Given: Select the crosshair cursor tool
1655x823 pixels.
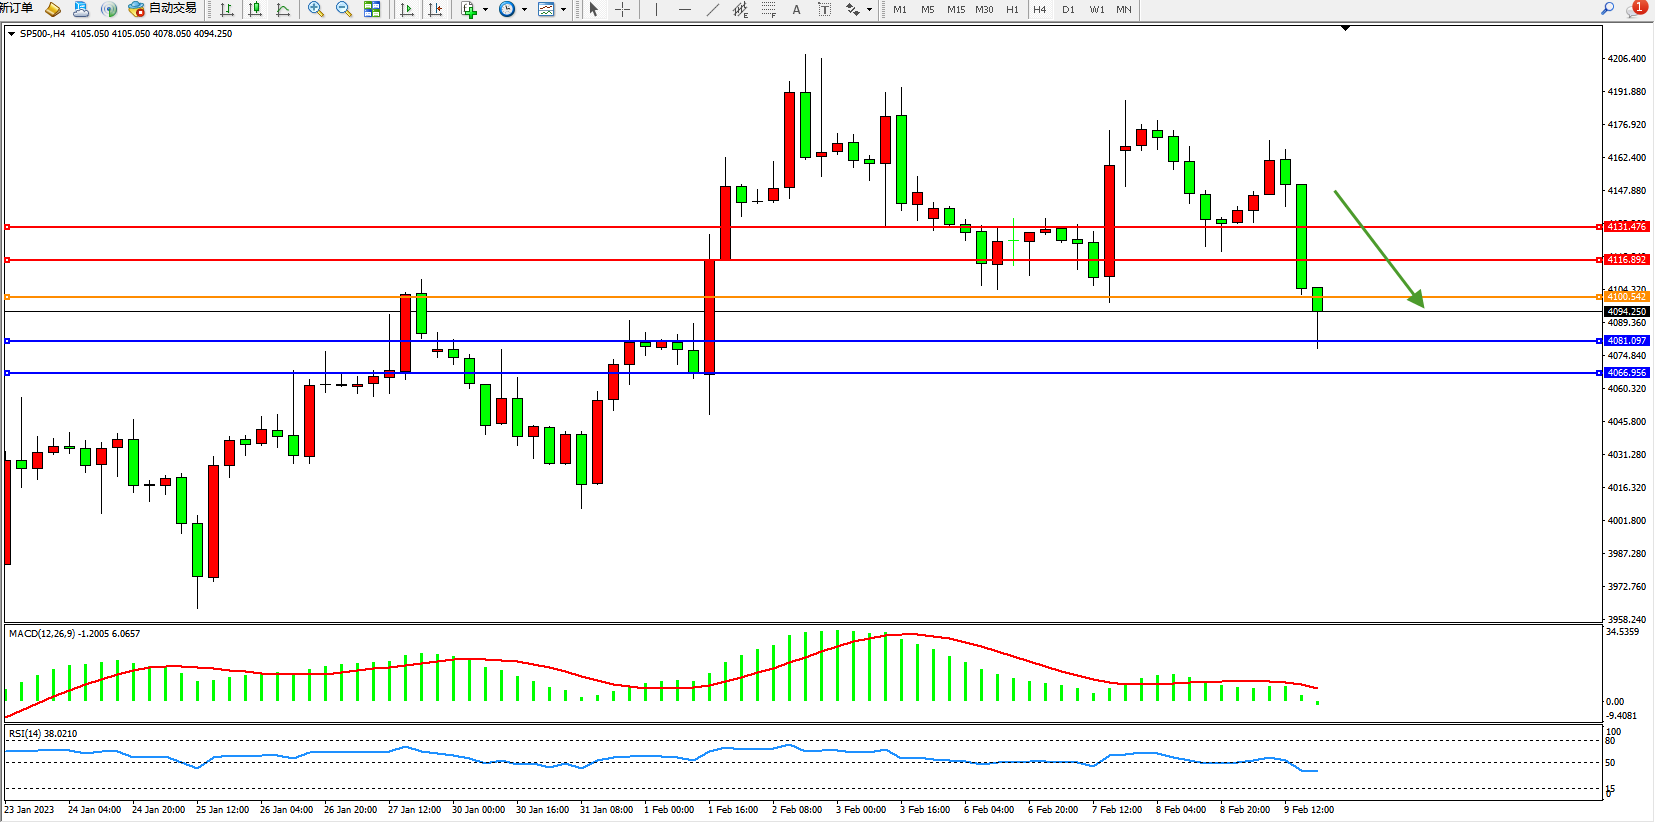Looking at the screenshot, I should (x=622, y=9).
